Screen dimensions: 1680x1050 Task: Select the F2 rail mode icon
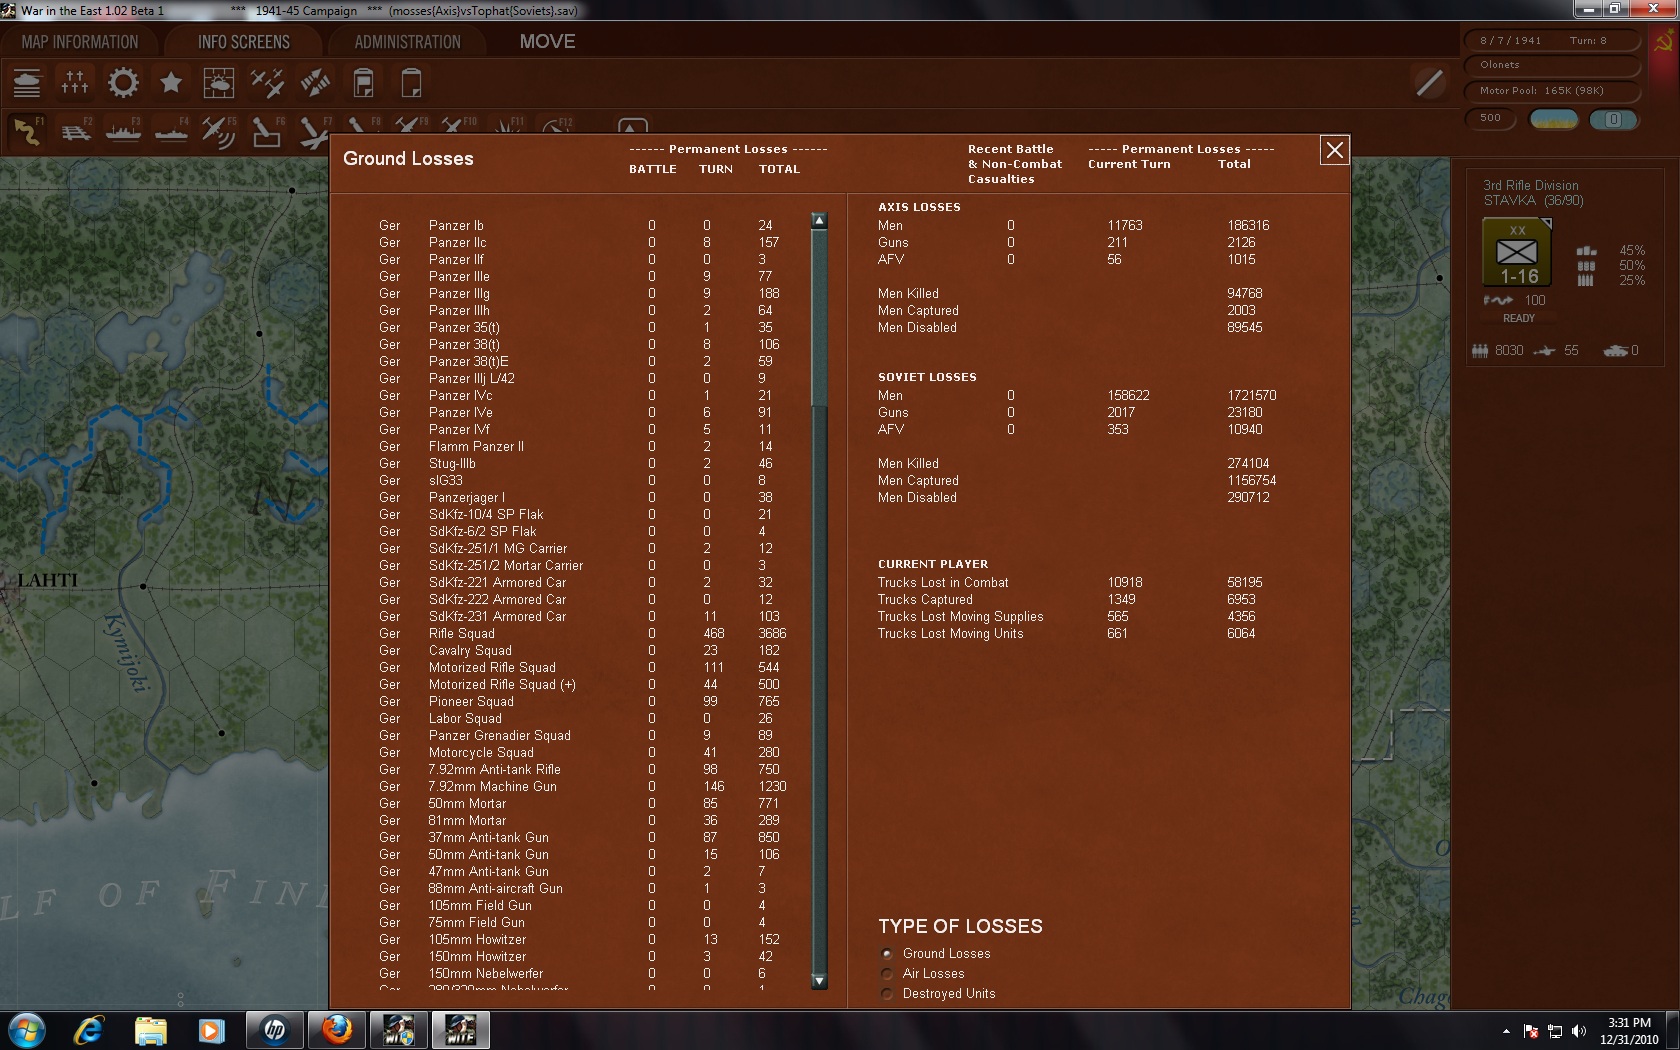(x=75, y=131)
